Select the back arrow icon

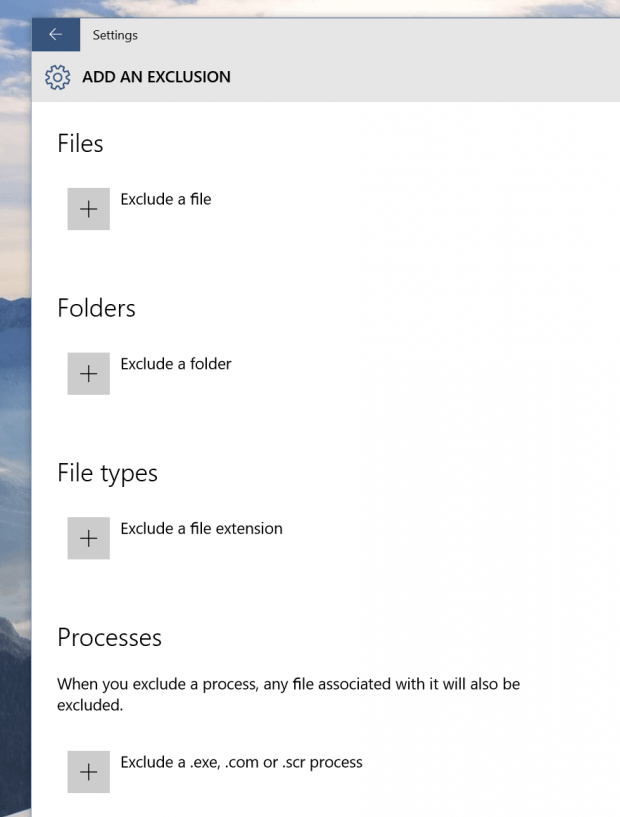click(56, 34)
